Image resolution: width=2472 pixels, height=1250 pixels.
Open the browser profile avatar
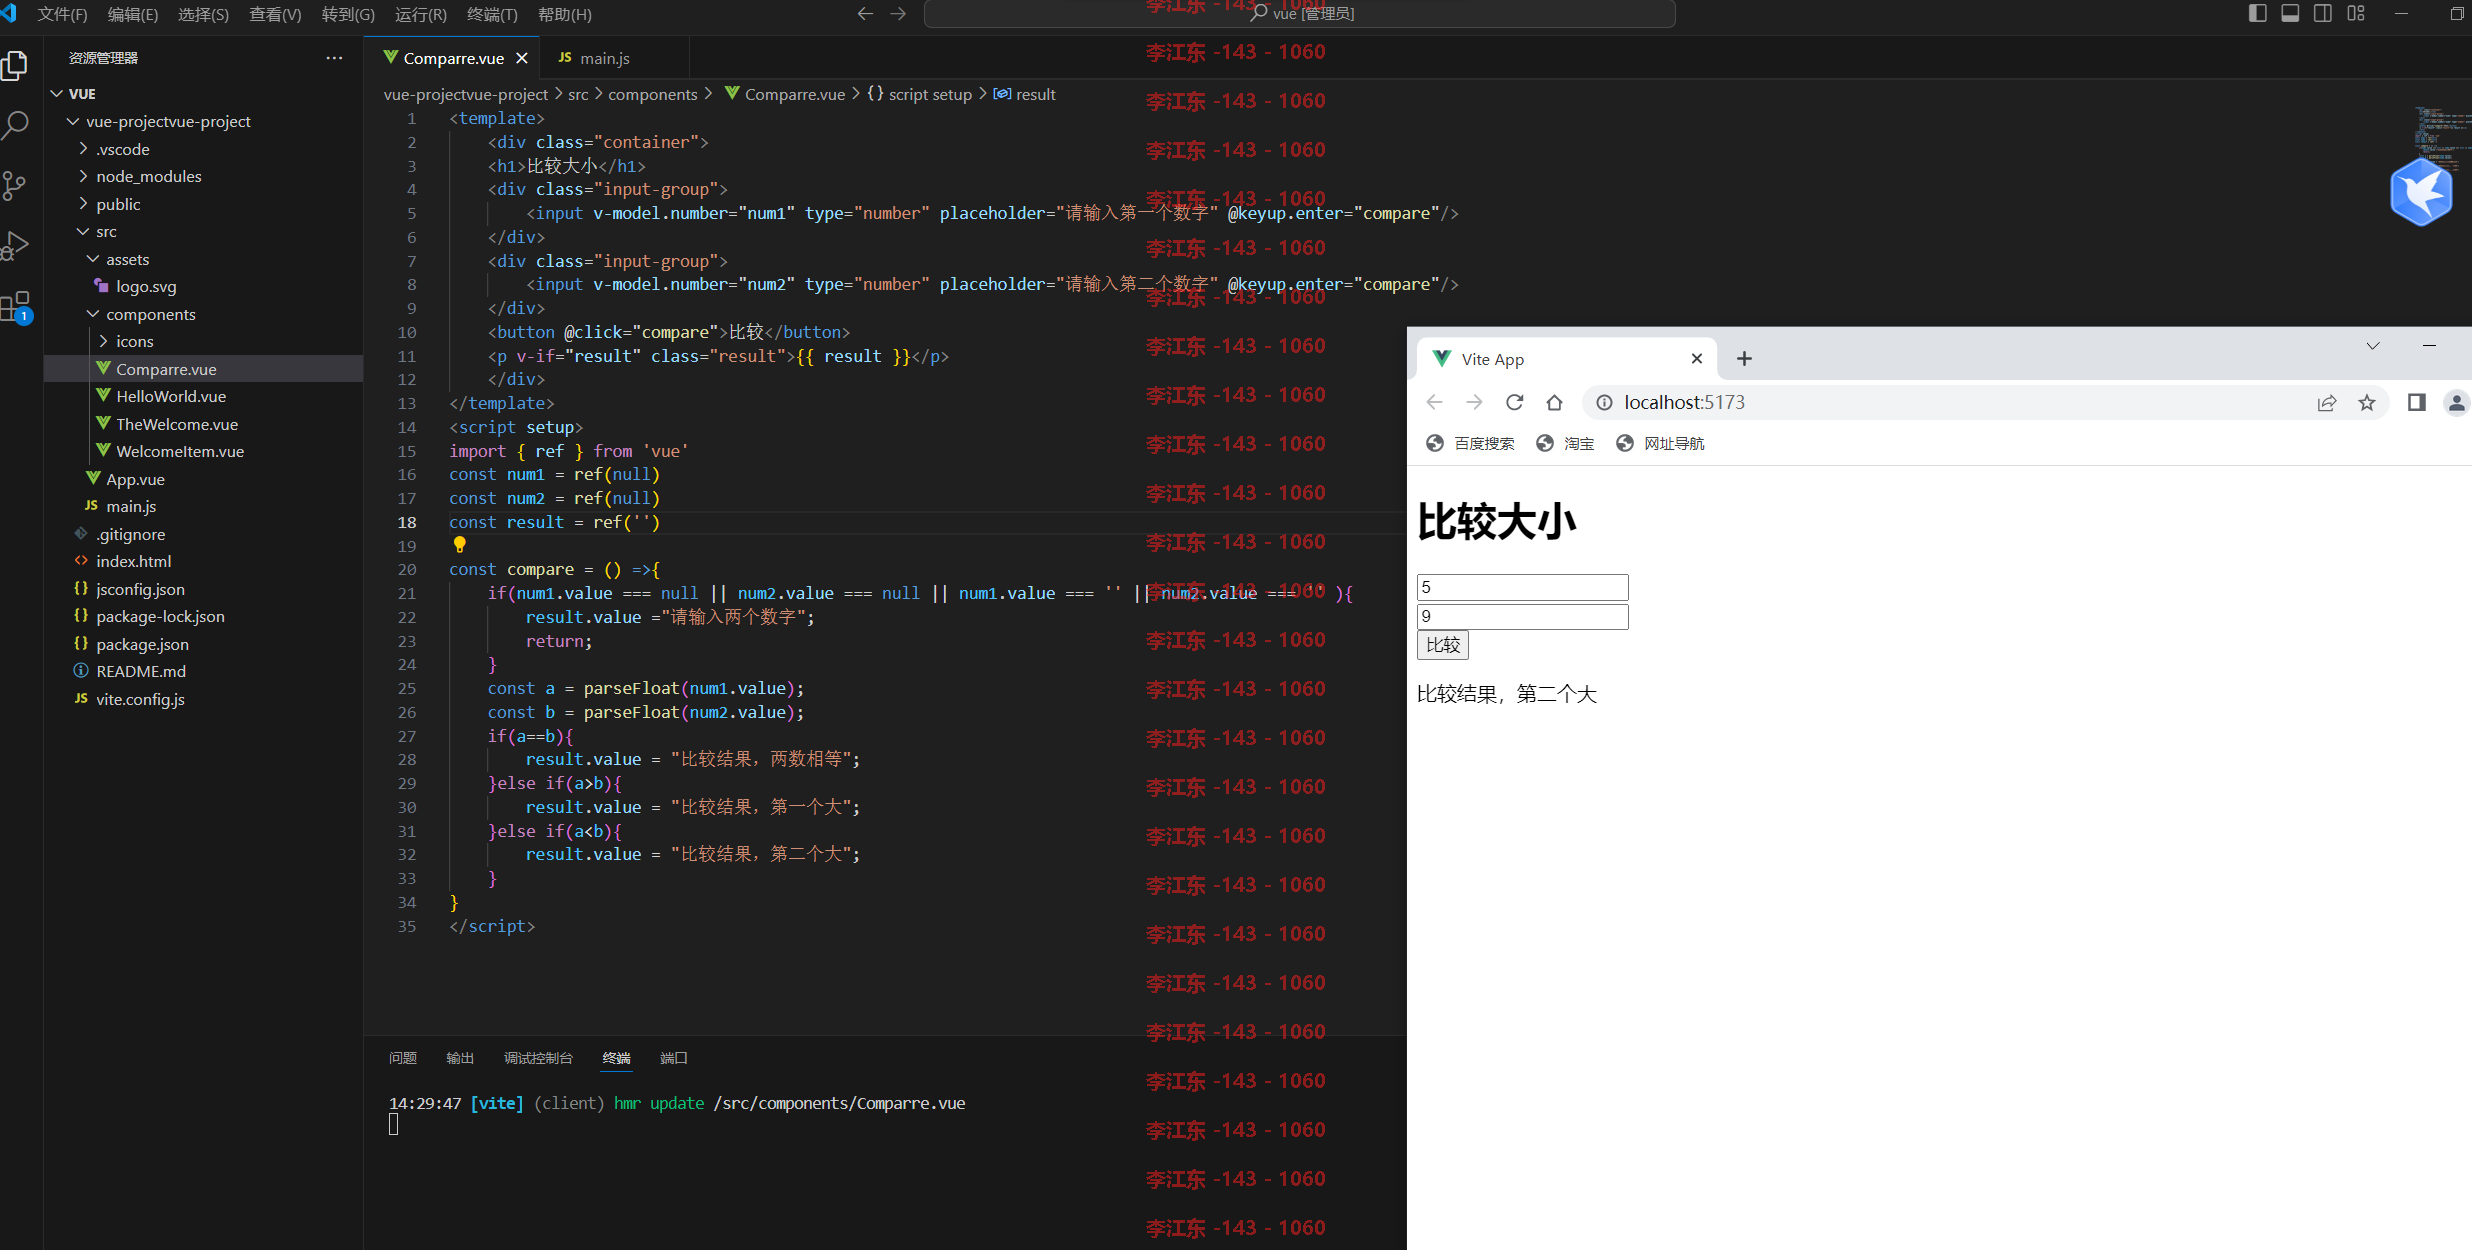pyautogui.click(x=2456, y=402)
